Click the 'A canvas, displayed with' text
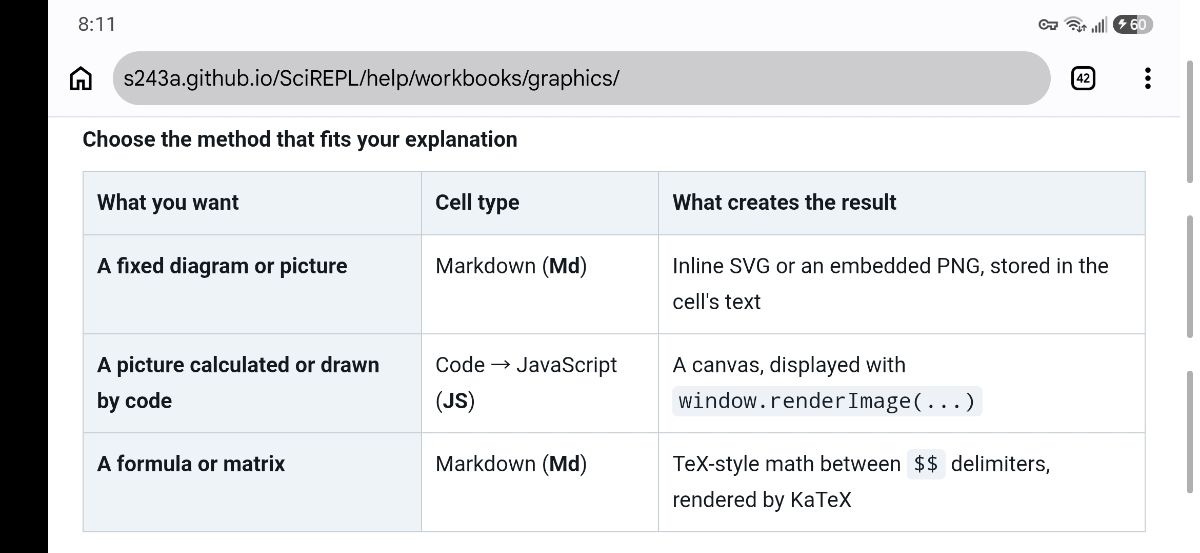The height and width of the screenshot is (553, 1200). pyautogui.click(x=789, y=365)
